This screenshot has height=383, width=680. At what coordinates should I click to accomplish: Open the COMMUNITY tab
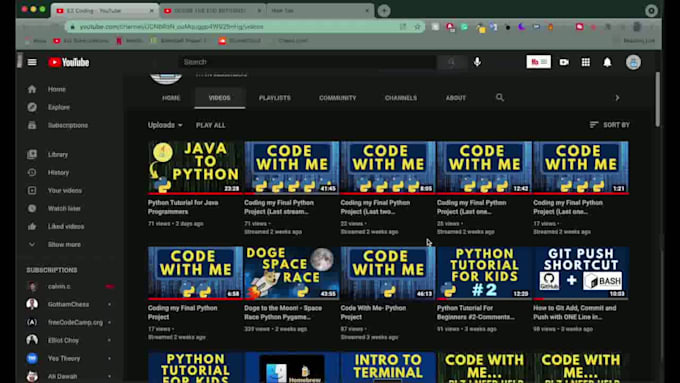(x=337, y=98)
